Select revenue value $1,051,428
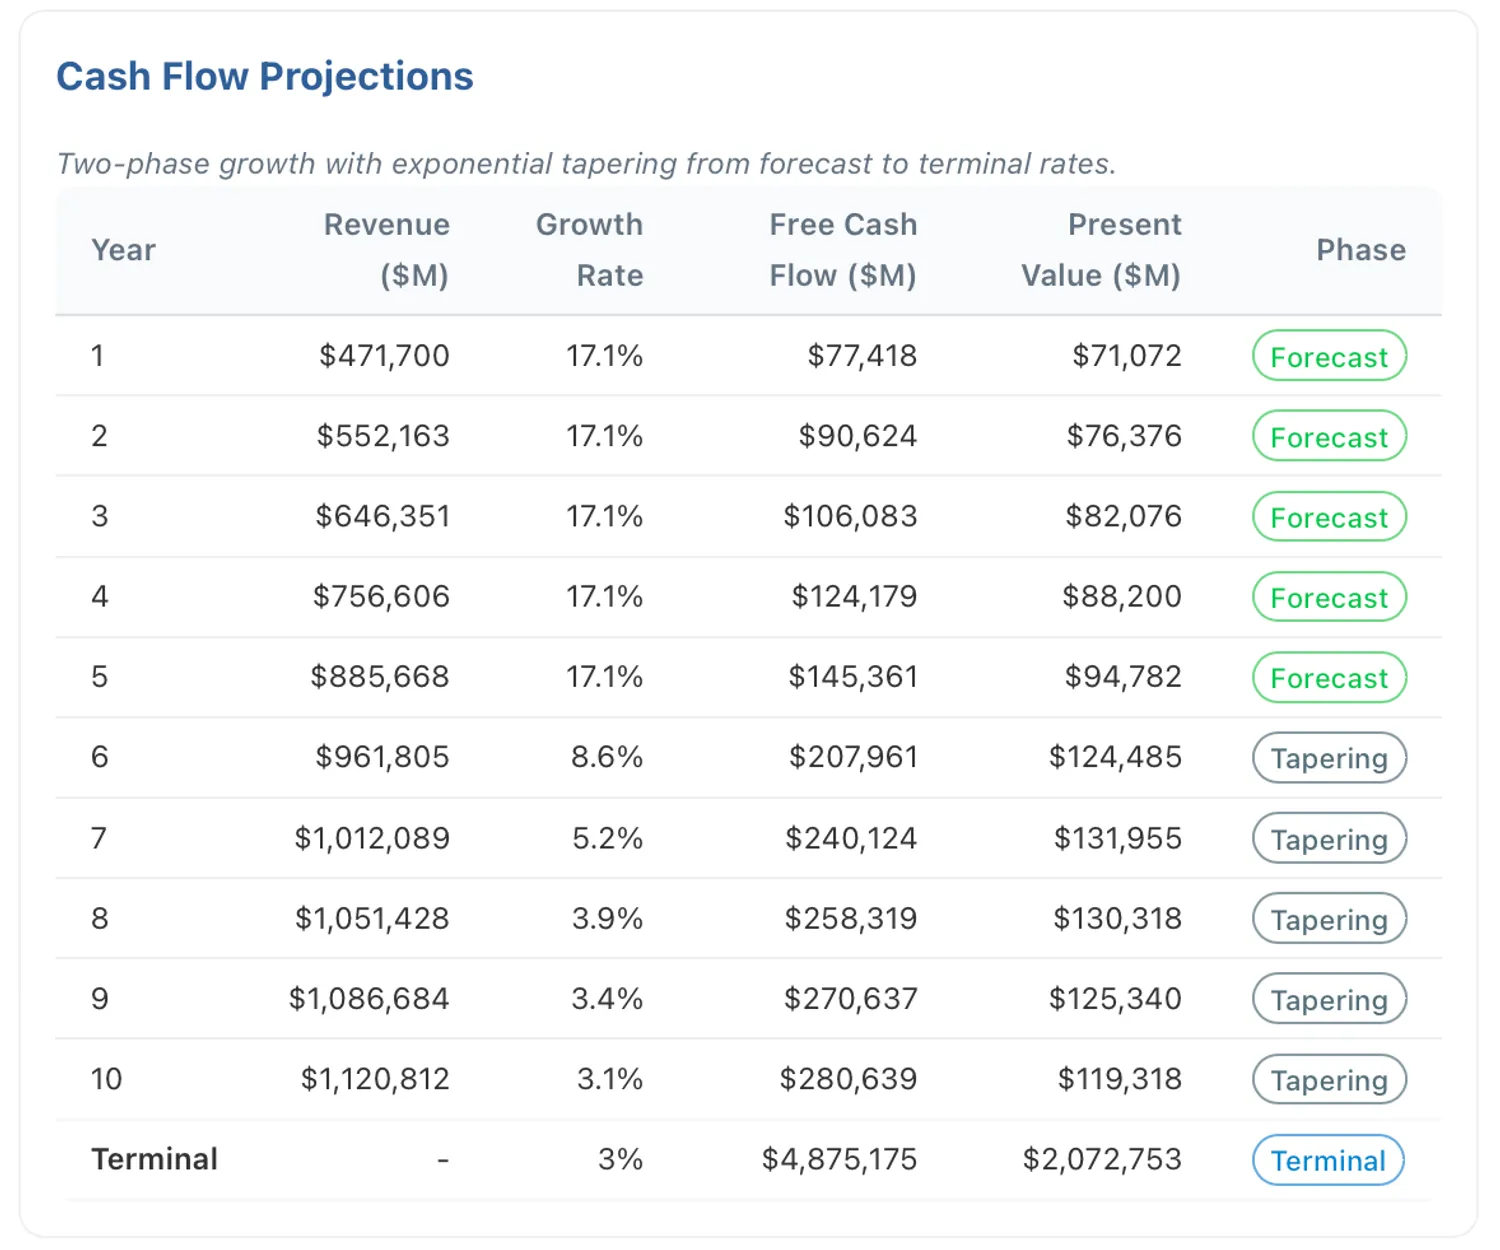Screen dimensions: 1500x1250 coord(372,918)
